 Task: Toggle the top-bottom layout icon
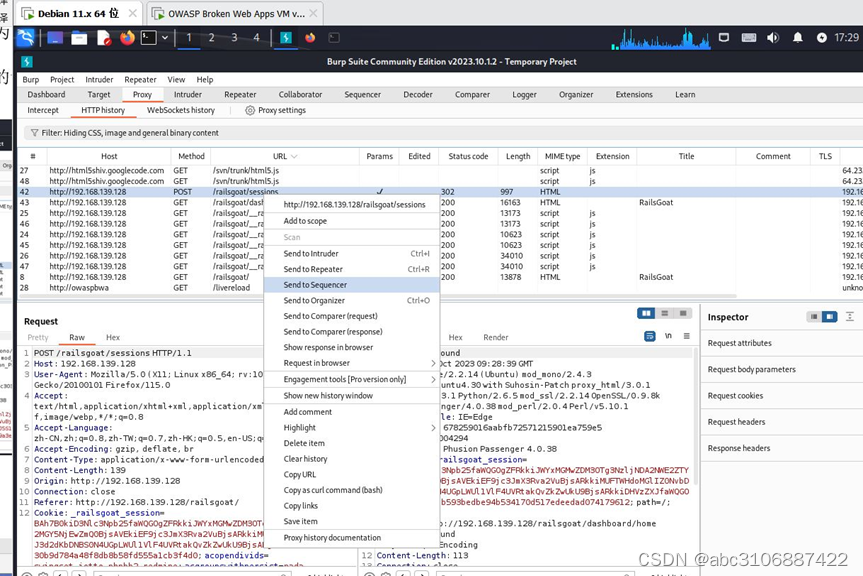[x=665, y=314]
